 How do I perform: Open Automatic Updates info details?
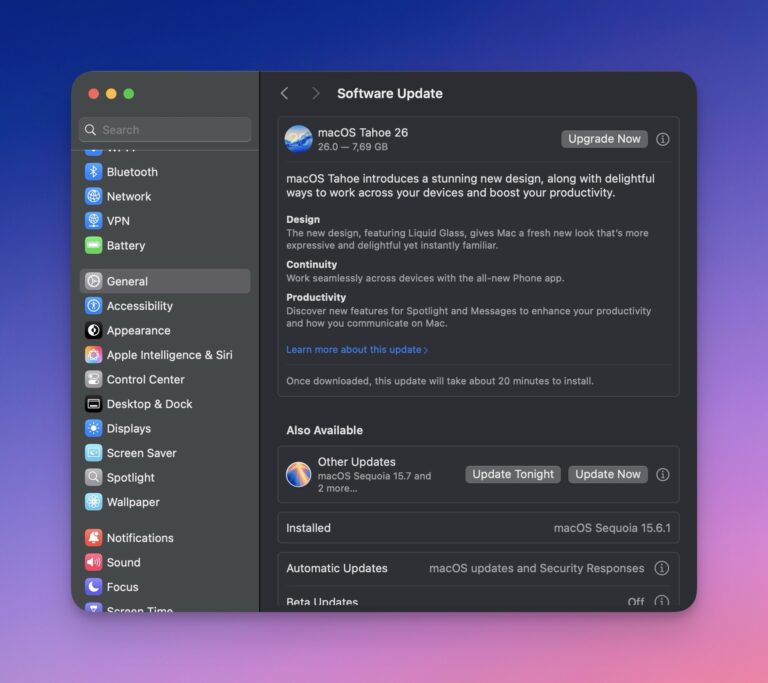tap(661, 568)
